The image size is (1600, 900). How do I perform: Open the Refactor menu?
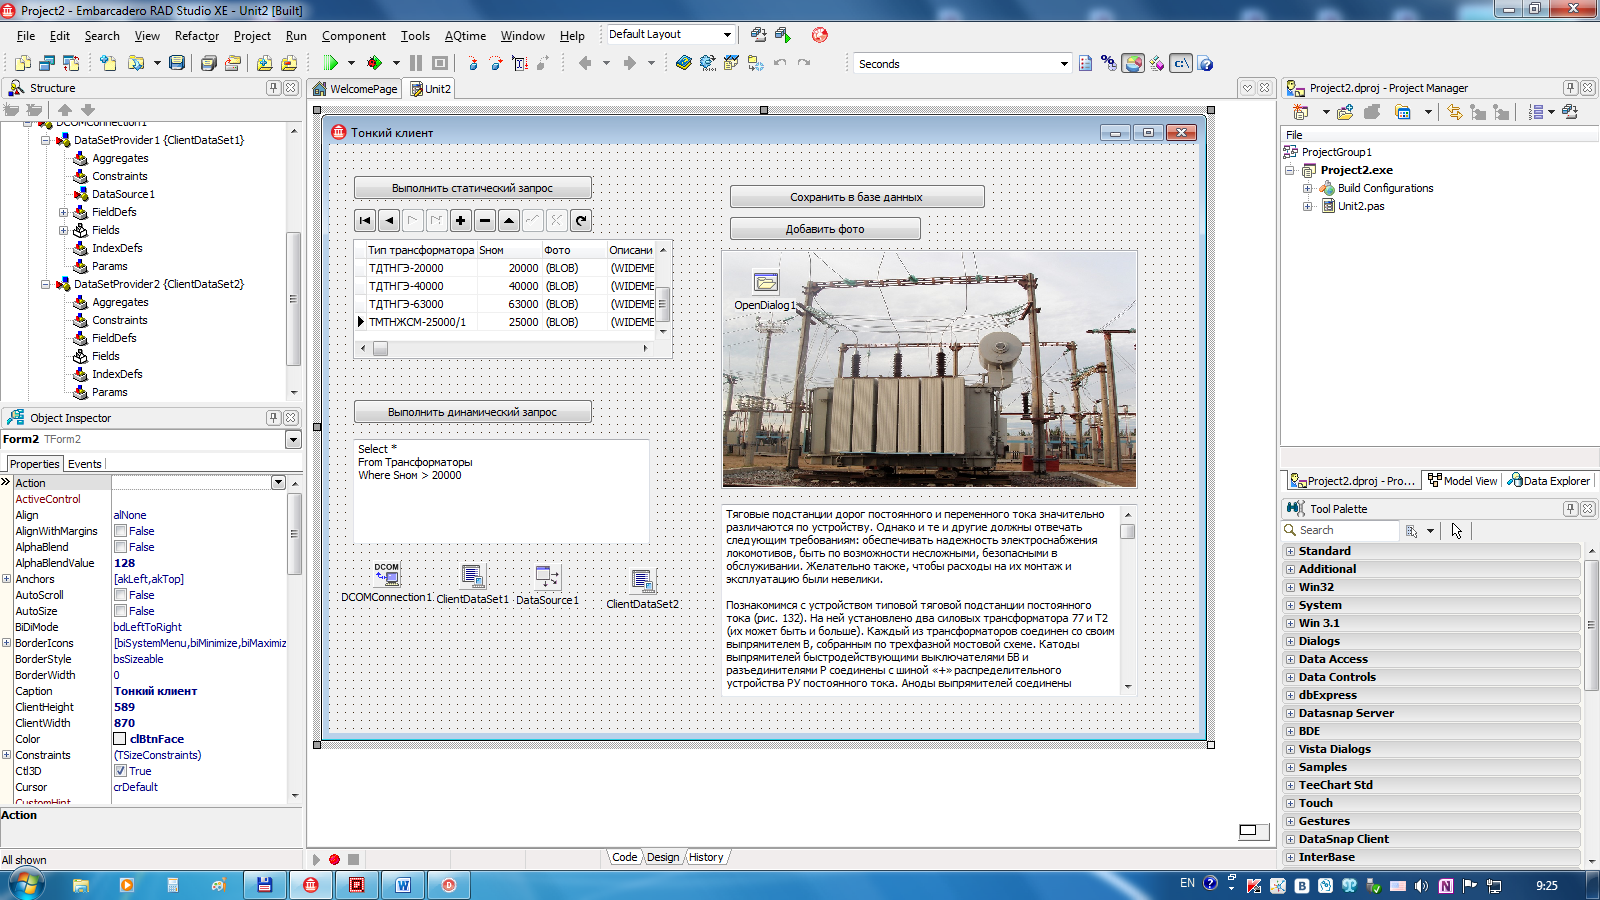(x=196, y=36)
